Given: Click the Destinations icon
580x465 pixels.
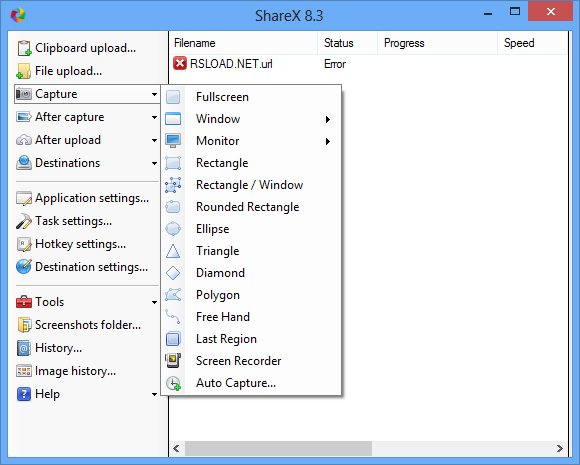Looking at the screenshot, I should tap(24, 163).
